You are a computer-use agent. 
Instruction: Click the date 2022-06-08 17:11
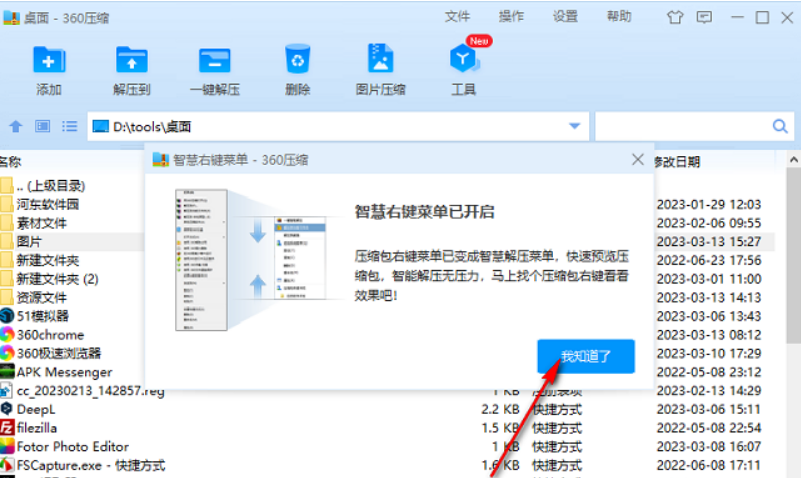[709, 465]
